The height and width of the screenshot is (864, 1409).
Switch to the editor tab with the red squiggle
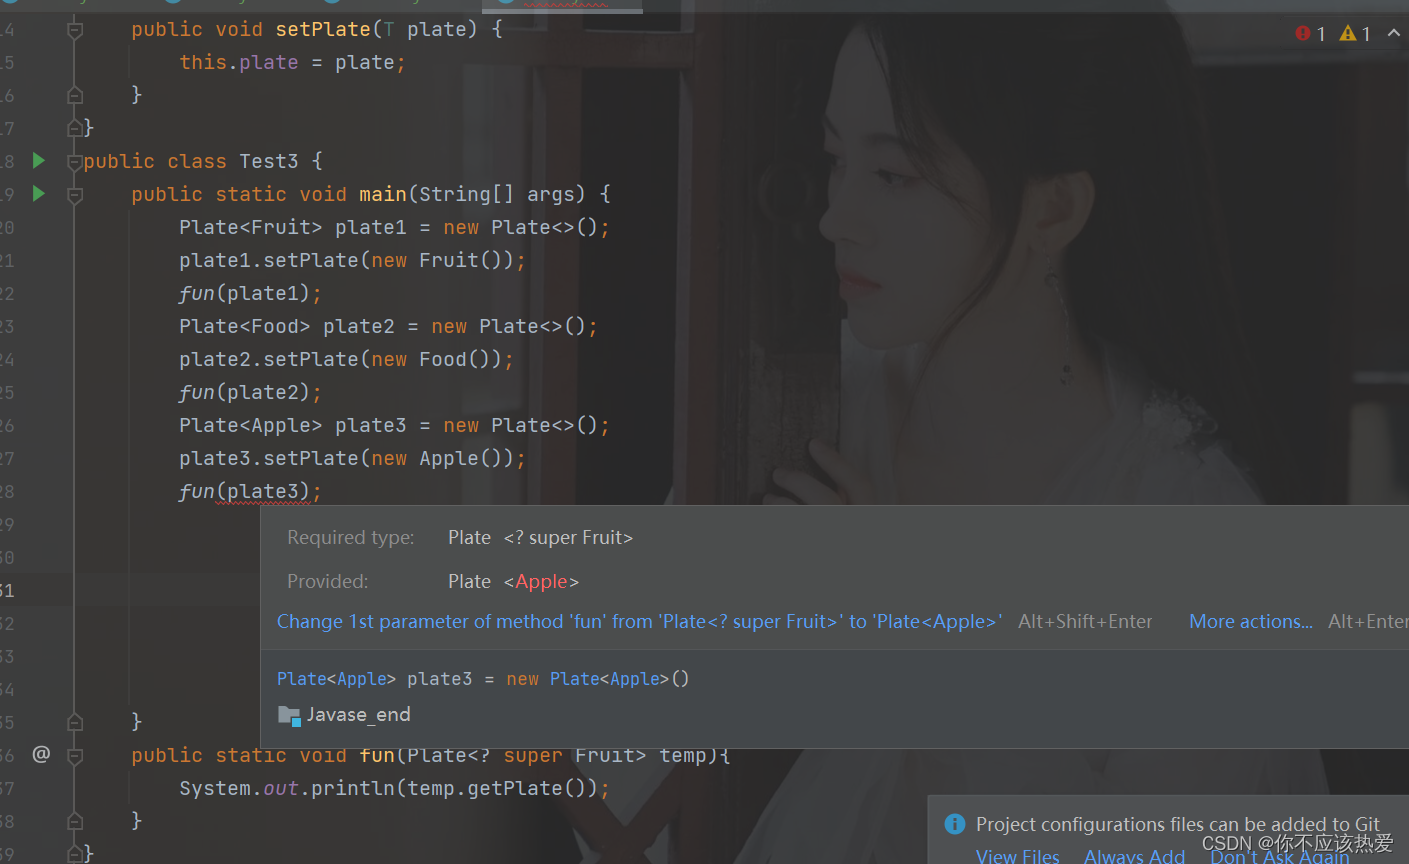560,6
